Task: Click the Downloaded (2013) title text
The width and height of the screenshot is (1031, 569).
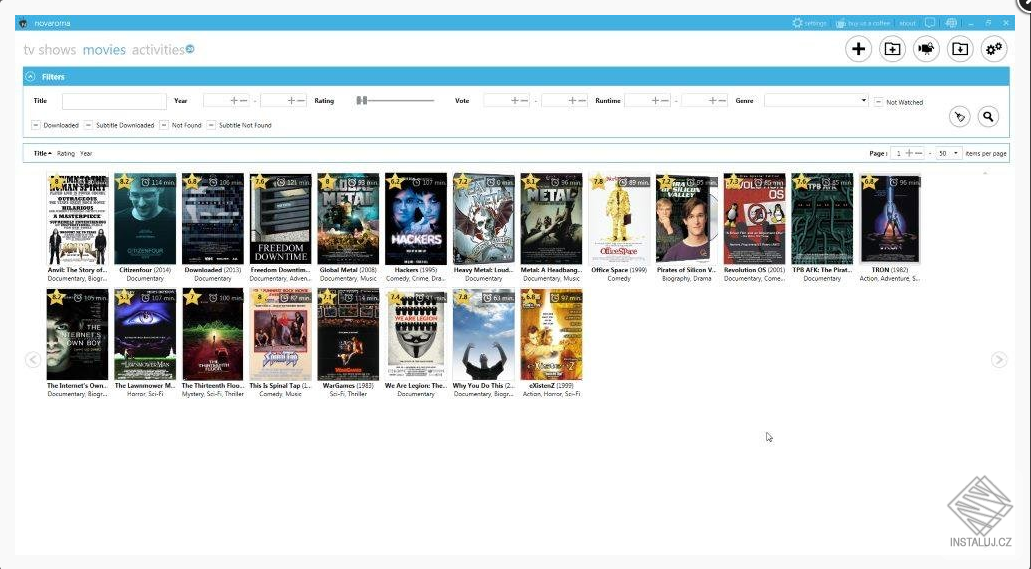Action: pyautogui.click(x=213, y=270)
